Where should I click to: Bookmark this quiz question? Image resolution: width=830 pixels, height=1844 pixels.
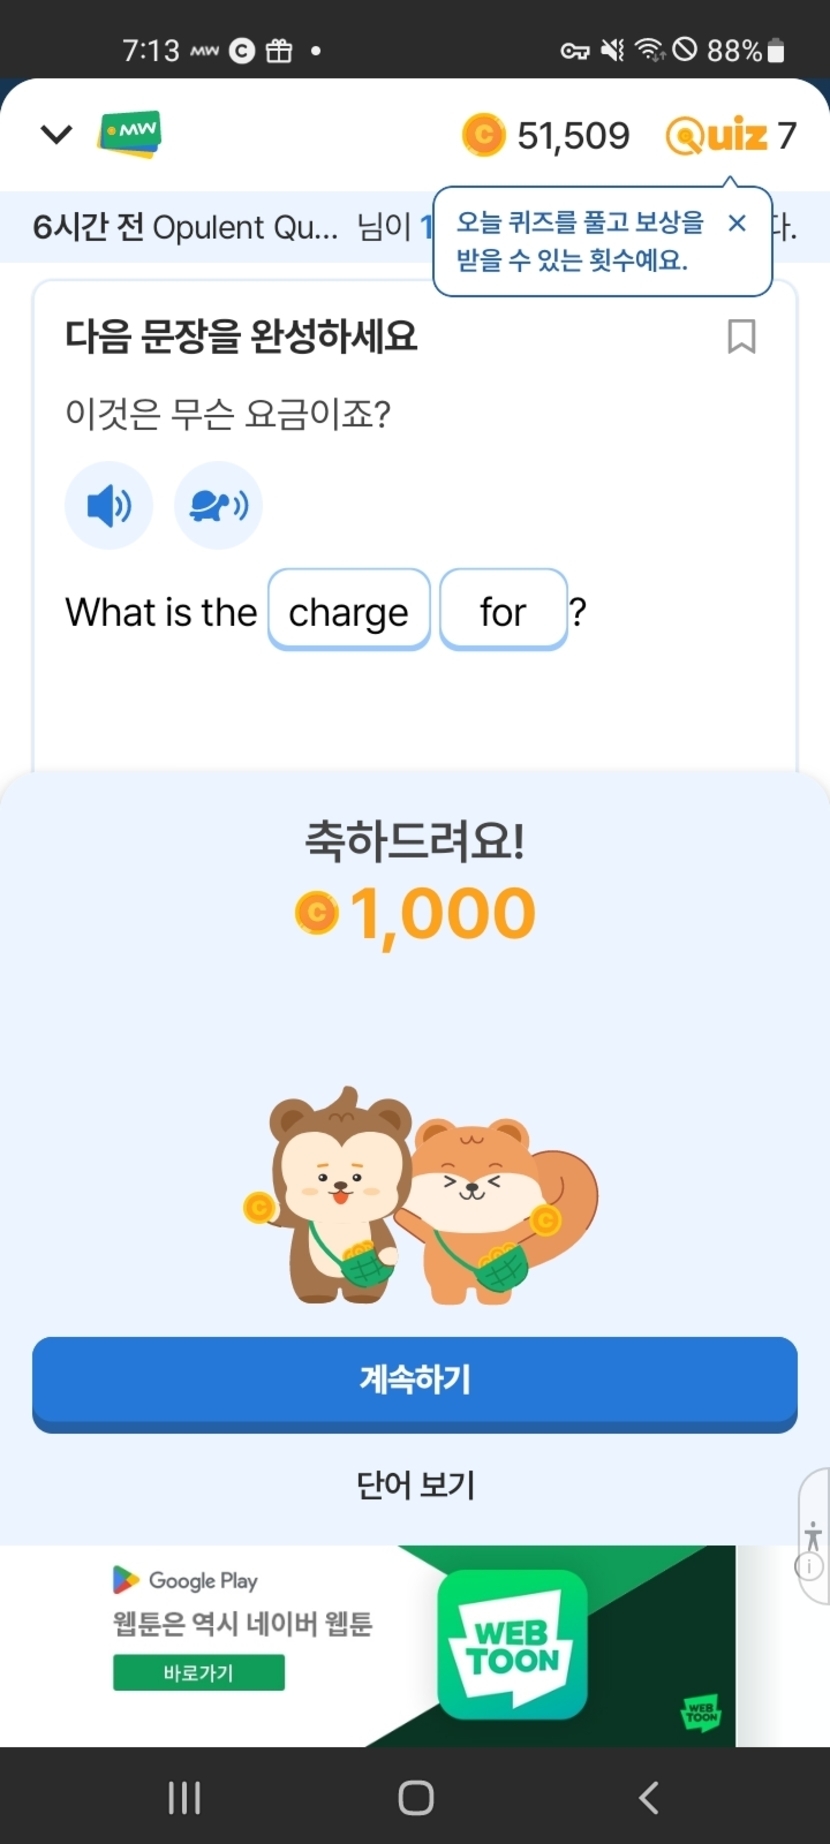pyautogui.click(x=741, y=337)
